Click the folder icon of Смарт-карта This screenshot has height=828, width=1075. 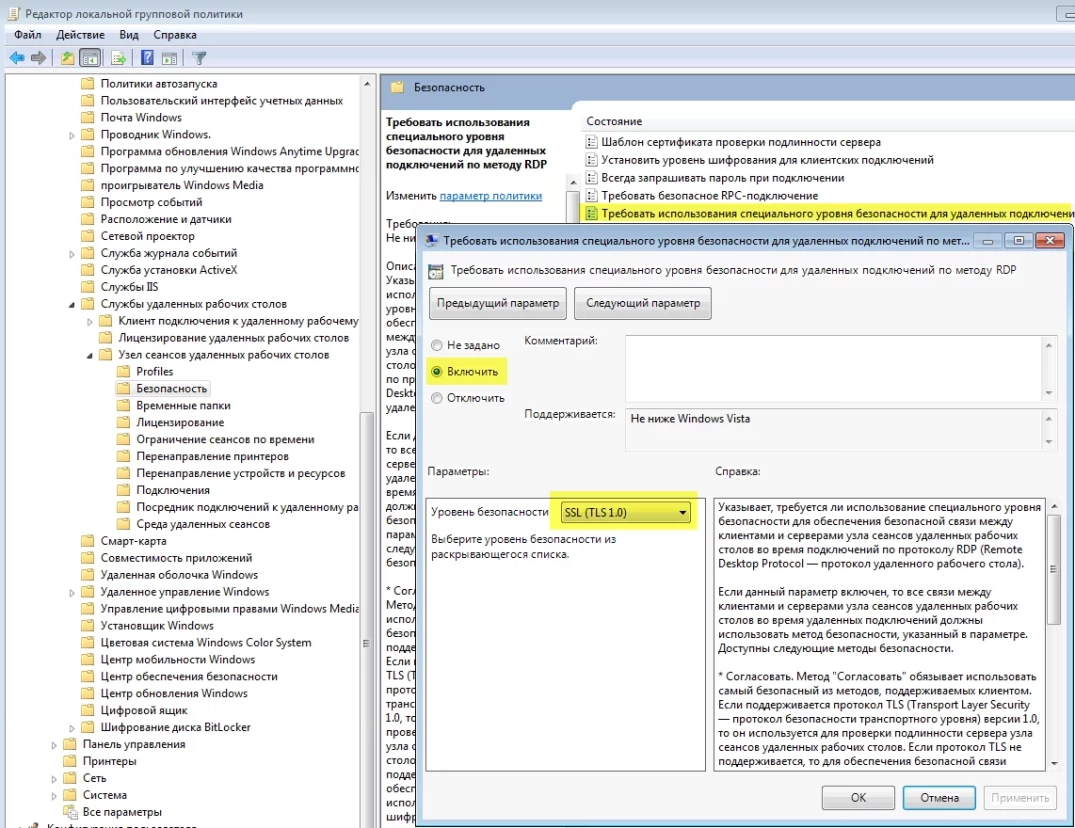coord(88,541)
